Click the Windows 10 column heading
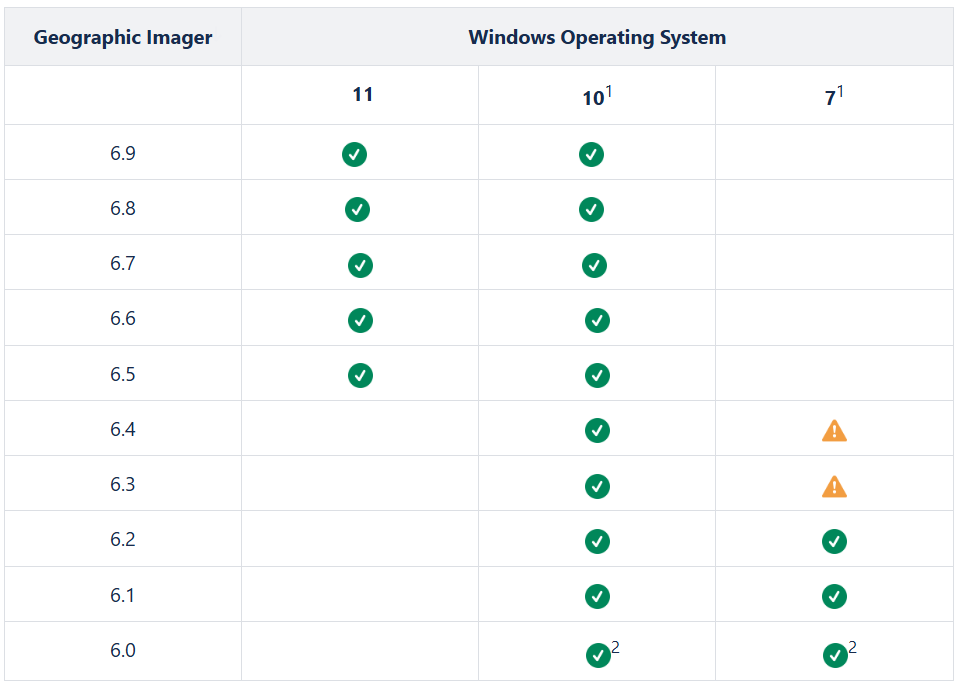 pos(596,97)
